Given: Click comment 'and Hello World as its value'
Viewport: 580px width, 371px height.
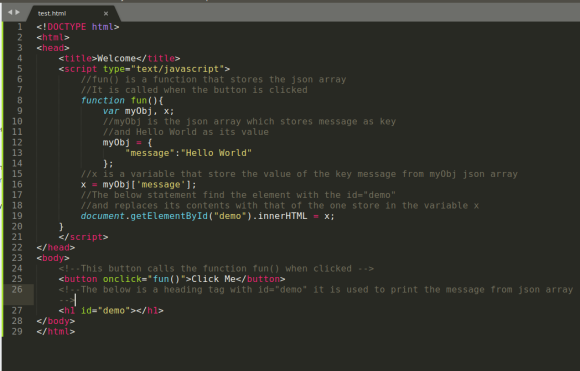Looking at the screenshot, I should pyautogui.click(x=186, y=132).
